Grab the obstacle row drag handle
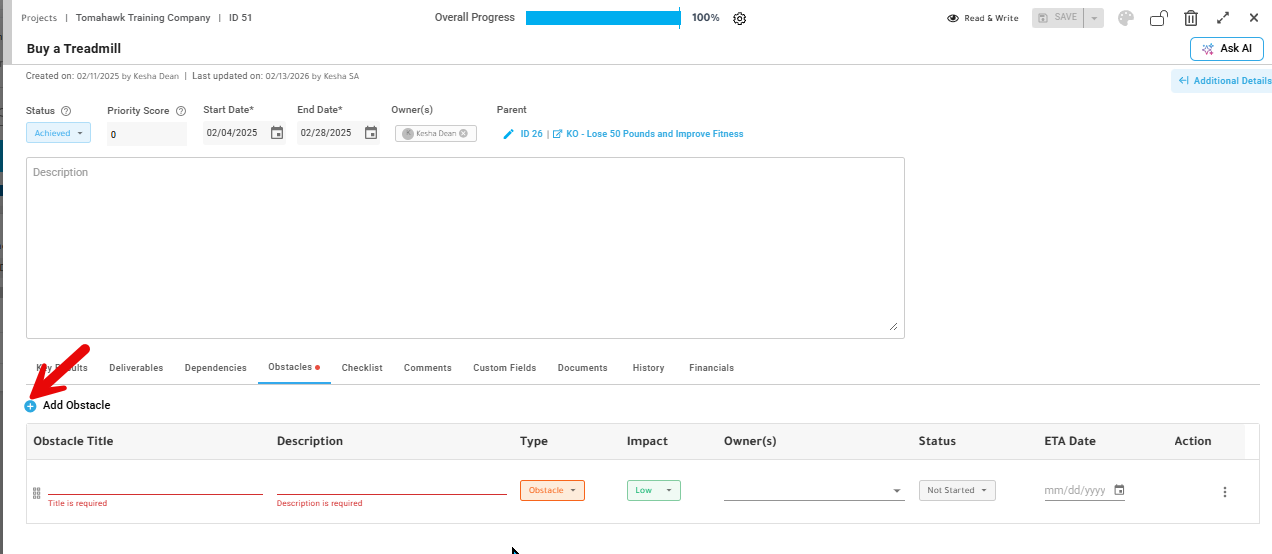Image resolution: width=1272 pixels, height=554 pixels. click(x=37, y=493)
